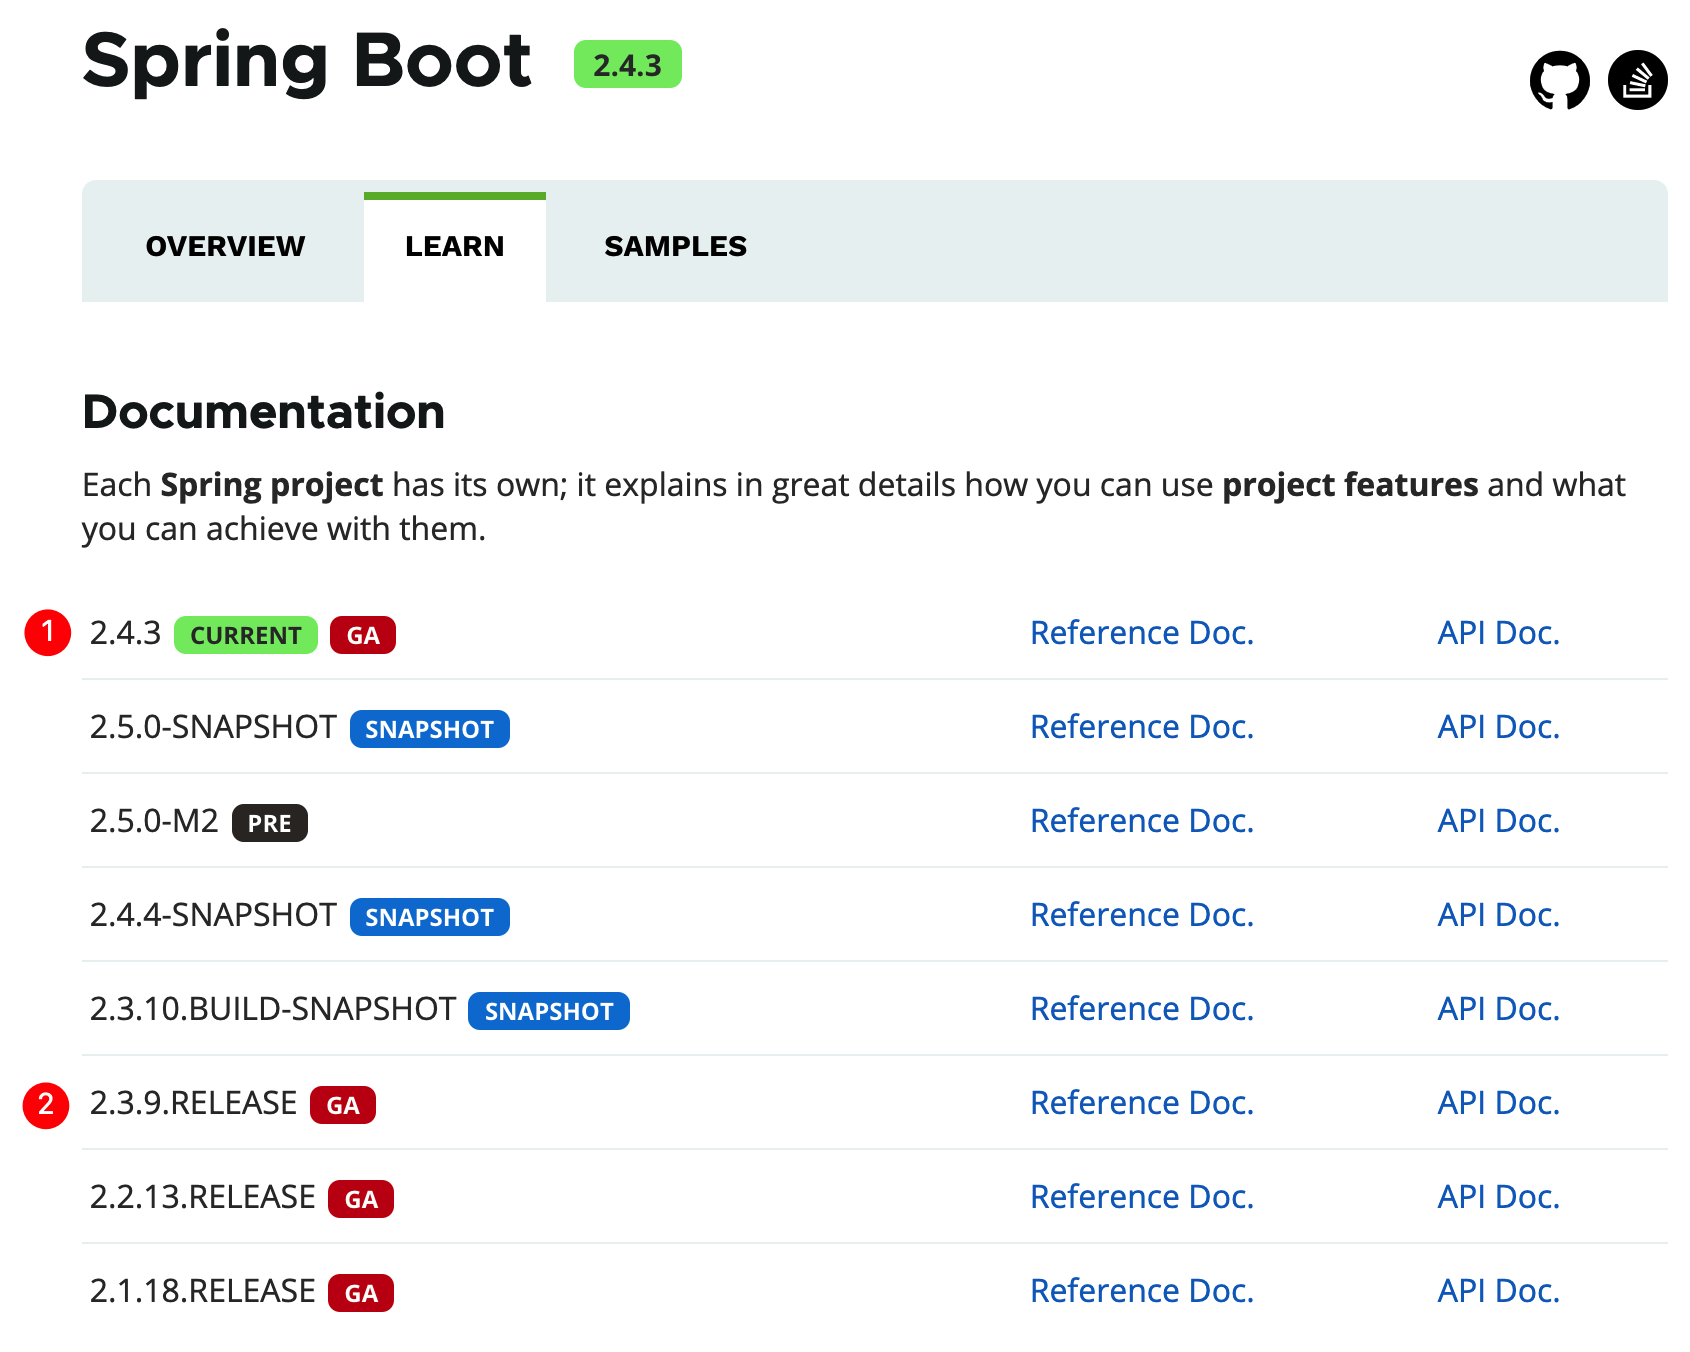Open API Doc for 2.5.0-M2
The width and height of the screenshot is (1690, 1352).
(x=1498, y=821)
